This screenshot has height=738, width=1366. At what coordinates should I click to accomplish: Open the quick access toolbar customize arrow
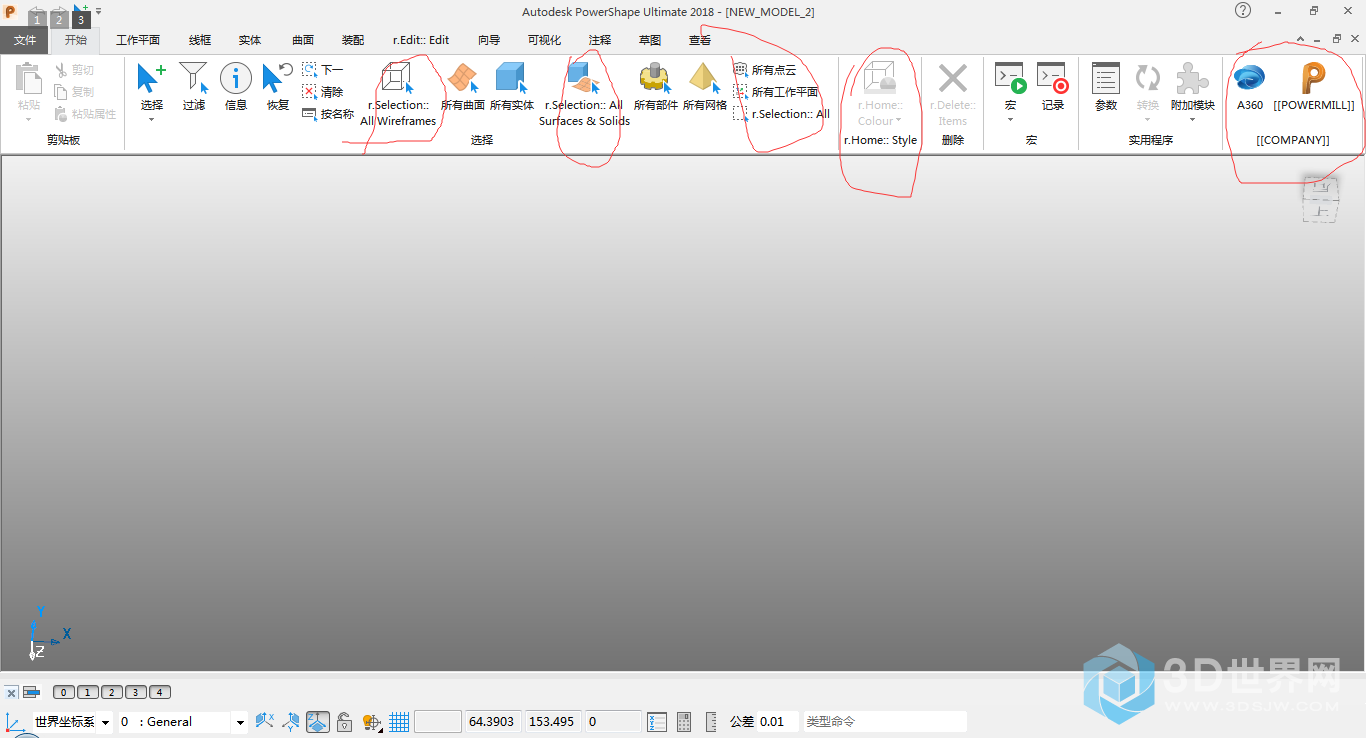pos(98,10)
